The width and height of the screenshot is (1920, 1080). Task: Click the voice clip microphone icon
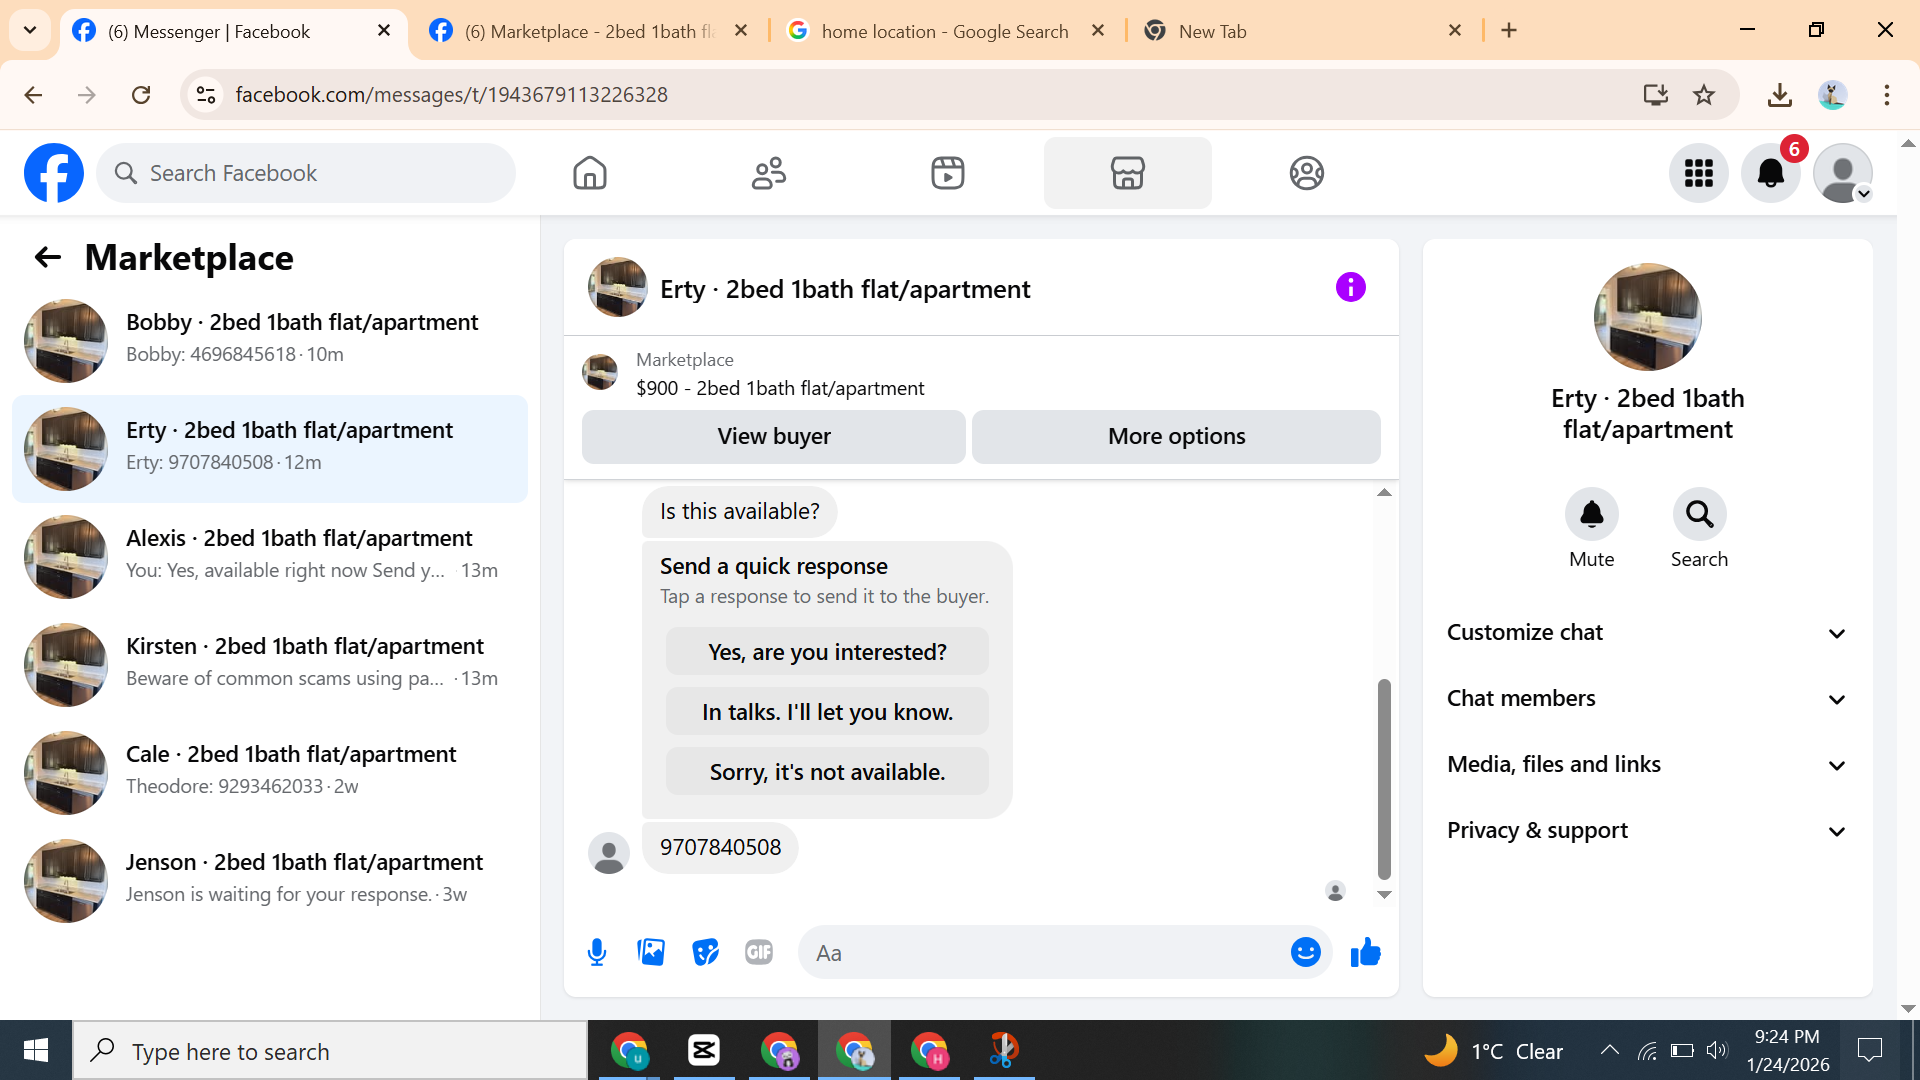coord(597,952)
